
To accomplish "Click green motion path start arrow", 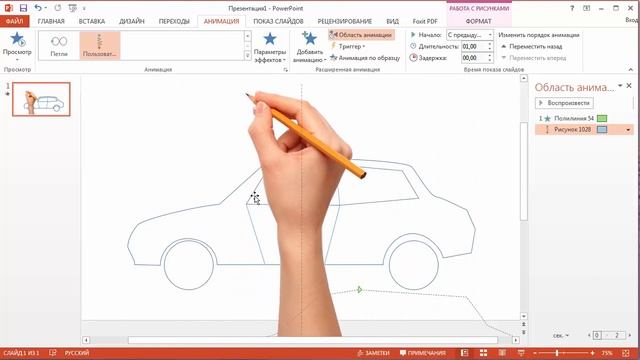I will coord(359,289).
